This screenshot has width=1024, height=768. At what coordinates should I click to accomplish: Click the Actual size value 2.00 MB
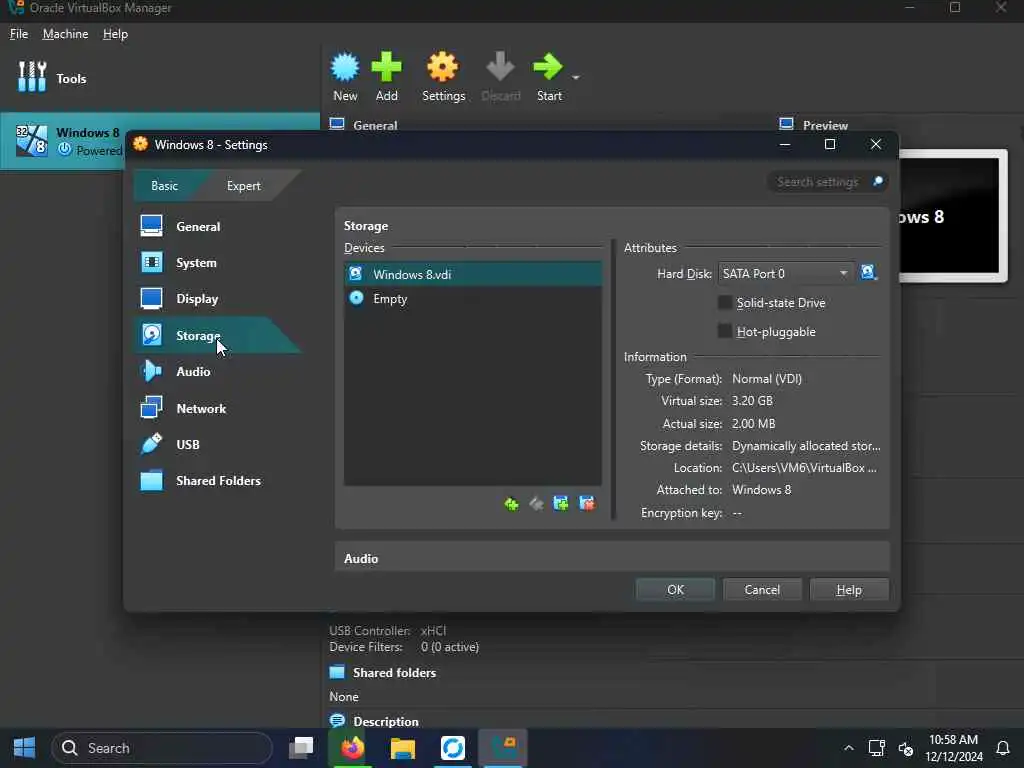tap(754, 423)
